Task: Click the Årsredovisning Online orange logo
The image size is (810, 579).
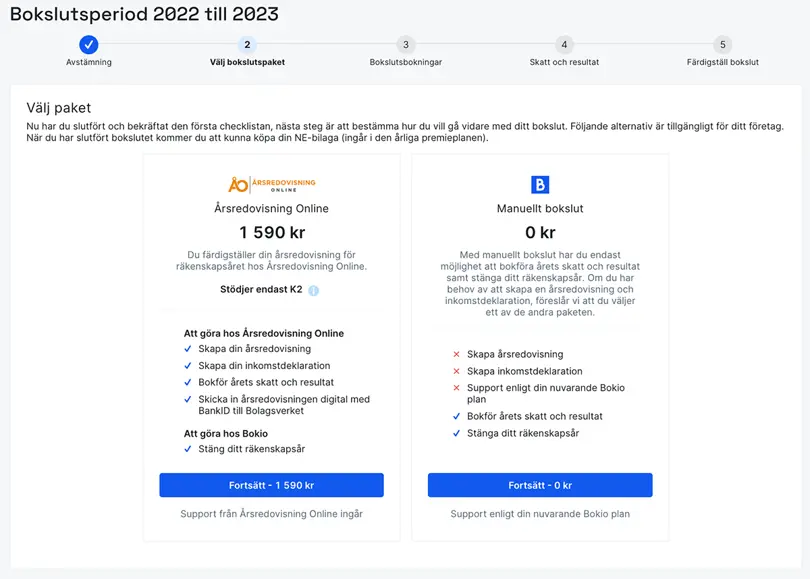Action: click(x=272, y=184)
